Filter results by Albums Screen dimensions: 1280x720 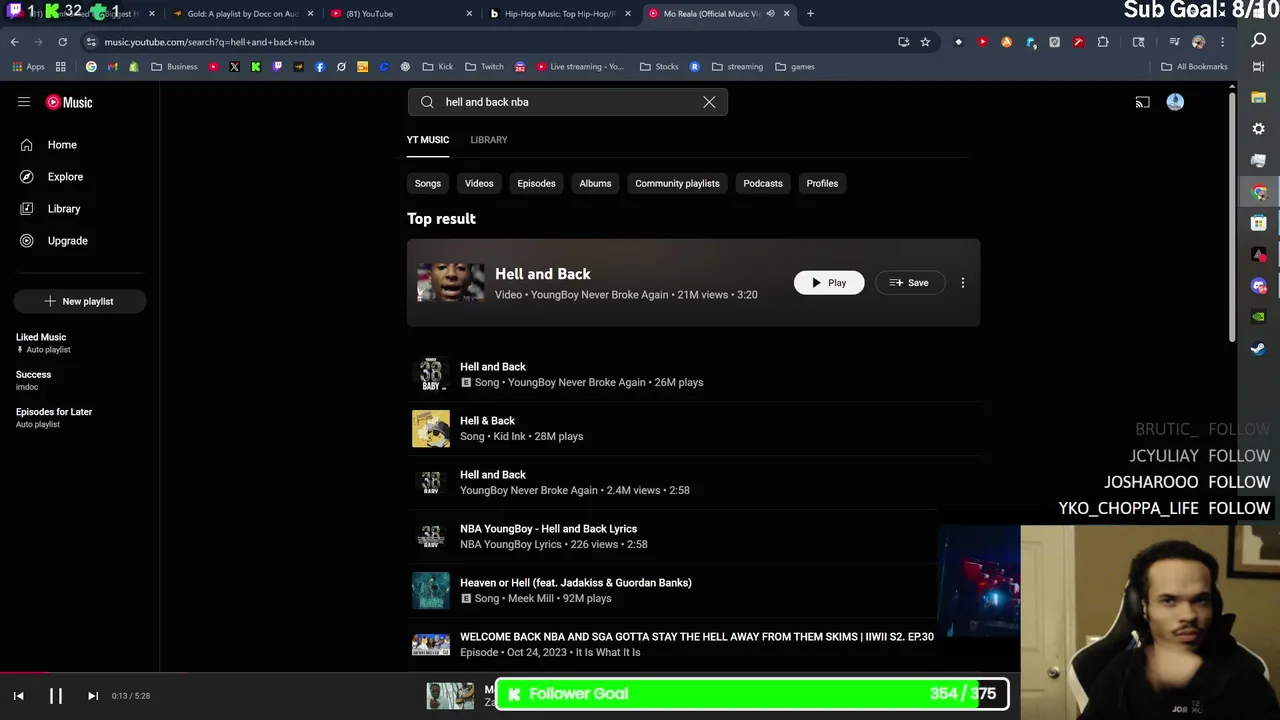595,183
